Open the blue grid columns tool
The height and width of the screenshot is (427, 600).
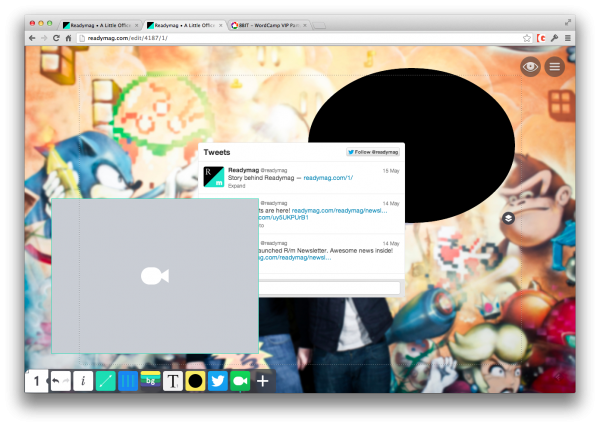point(128,381)
